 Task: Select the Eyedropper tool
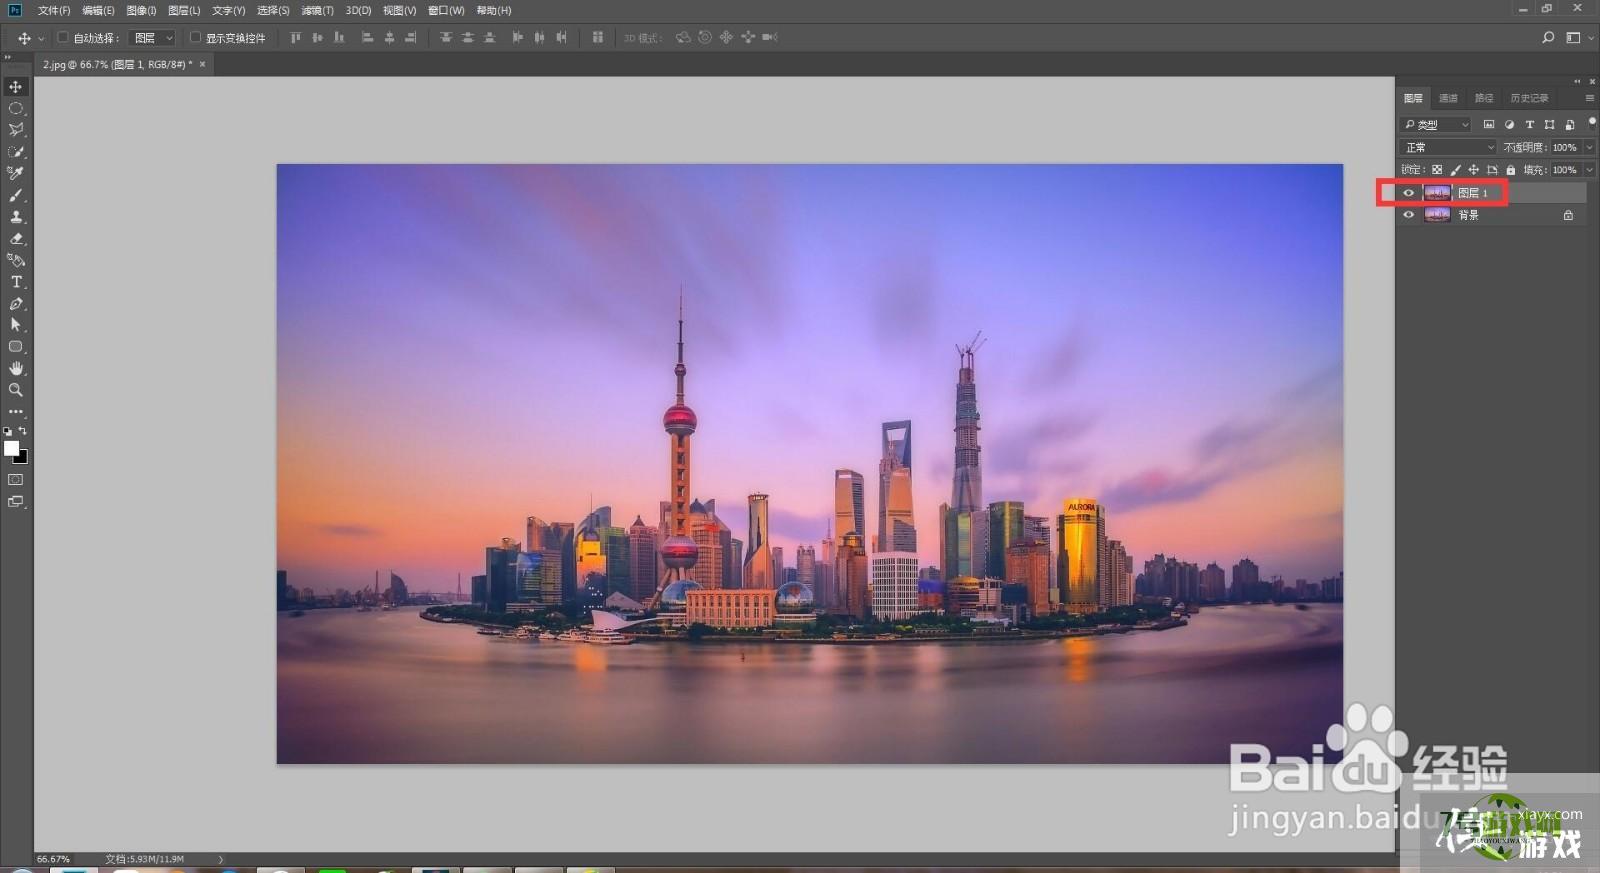pyautogui.click(x=16, y=173)
